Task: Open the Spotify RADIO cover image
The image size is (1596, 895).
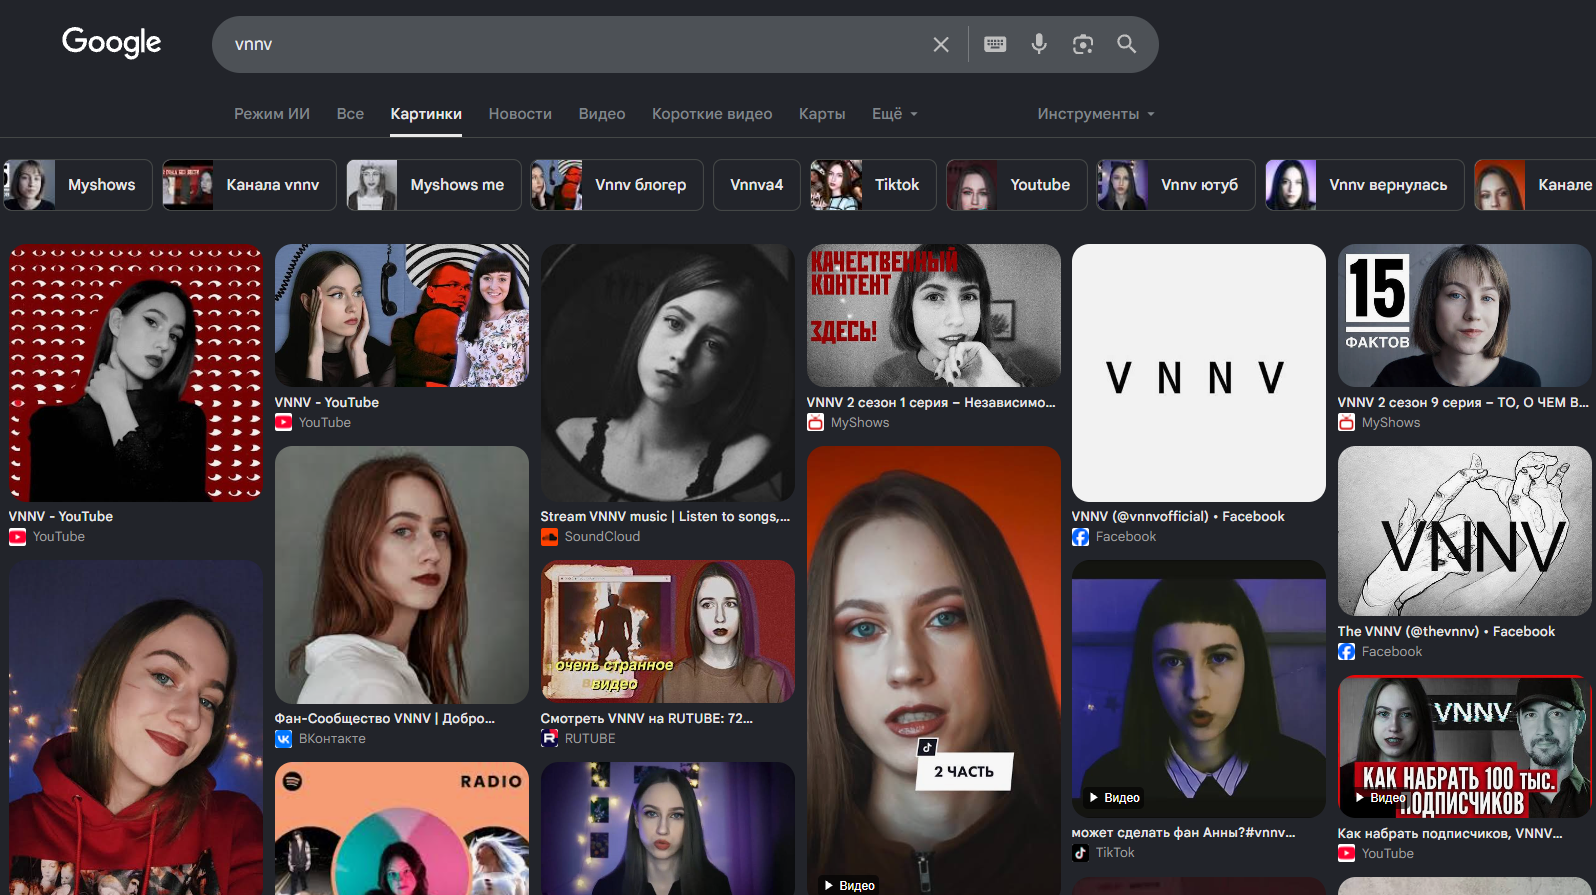Action: [402, 828]
